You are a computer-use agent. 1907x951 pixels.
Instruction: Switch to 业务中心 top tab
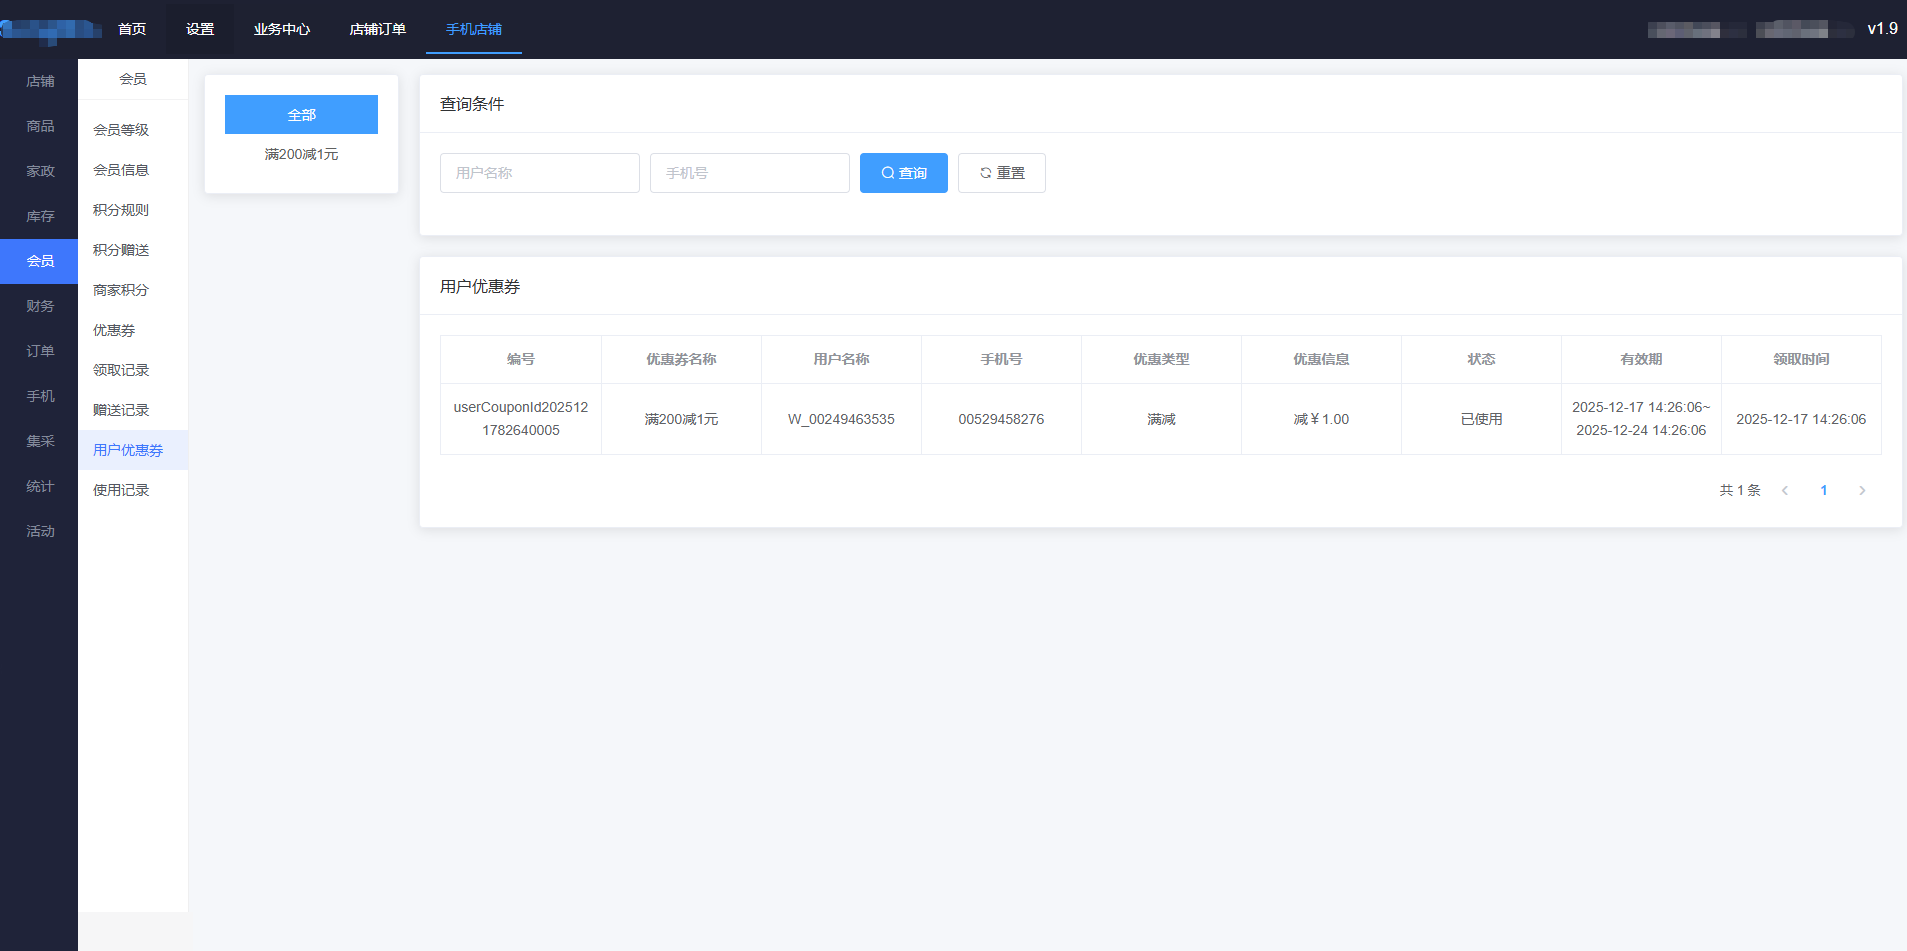pos(282,29)
